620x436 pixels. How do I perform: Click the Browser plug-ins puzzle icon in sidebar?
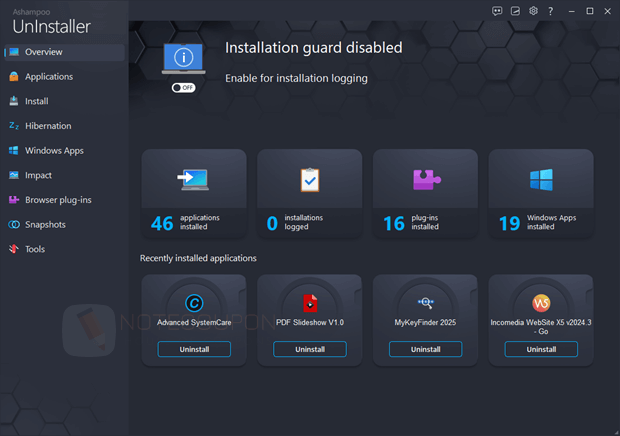[x=14, y=200]
